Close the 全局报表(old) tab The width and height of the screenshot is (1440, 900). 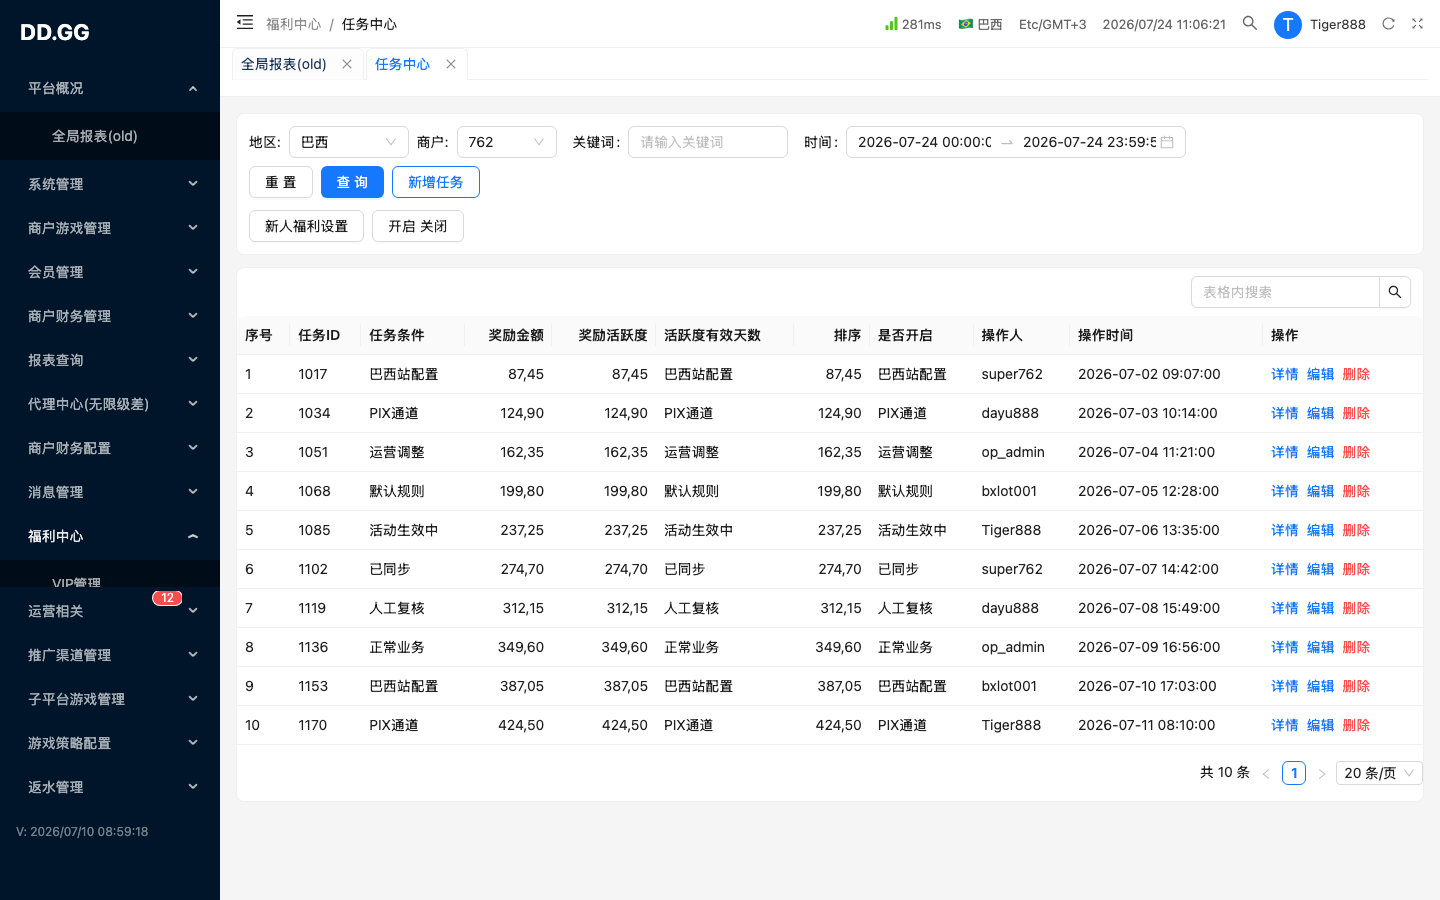[x=347, y=64]
